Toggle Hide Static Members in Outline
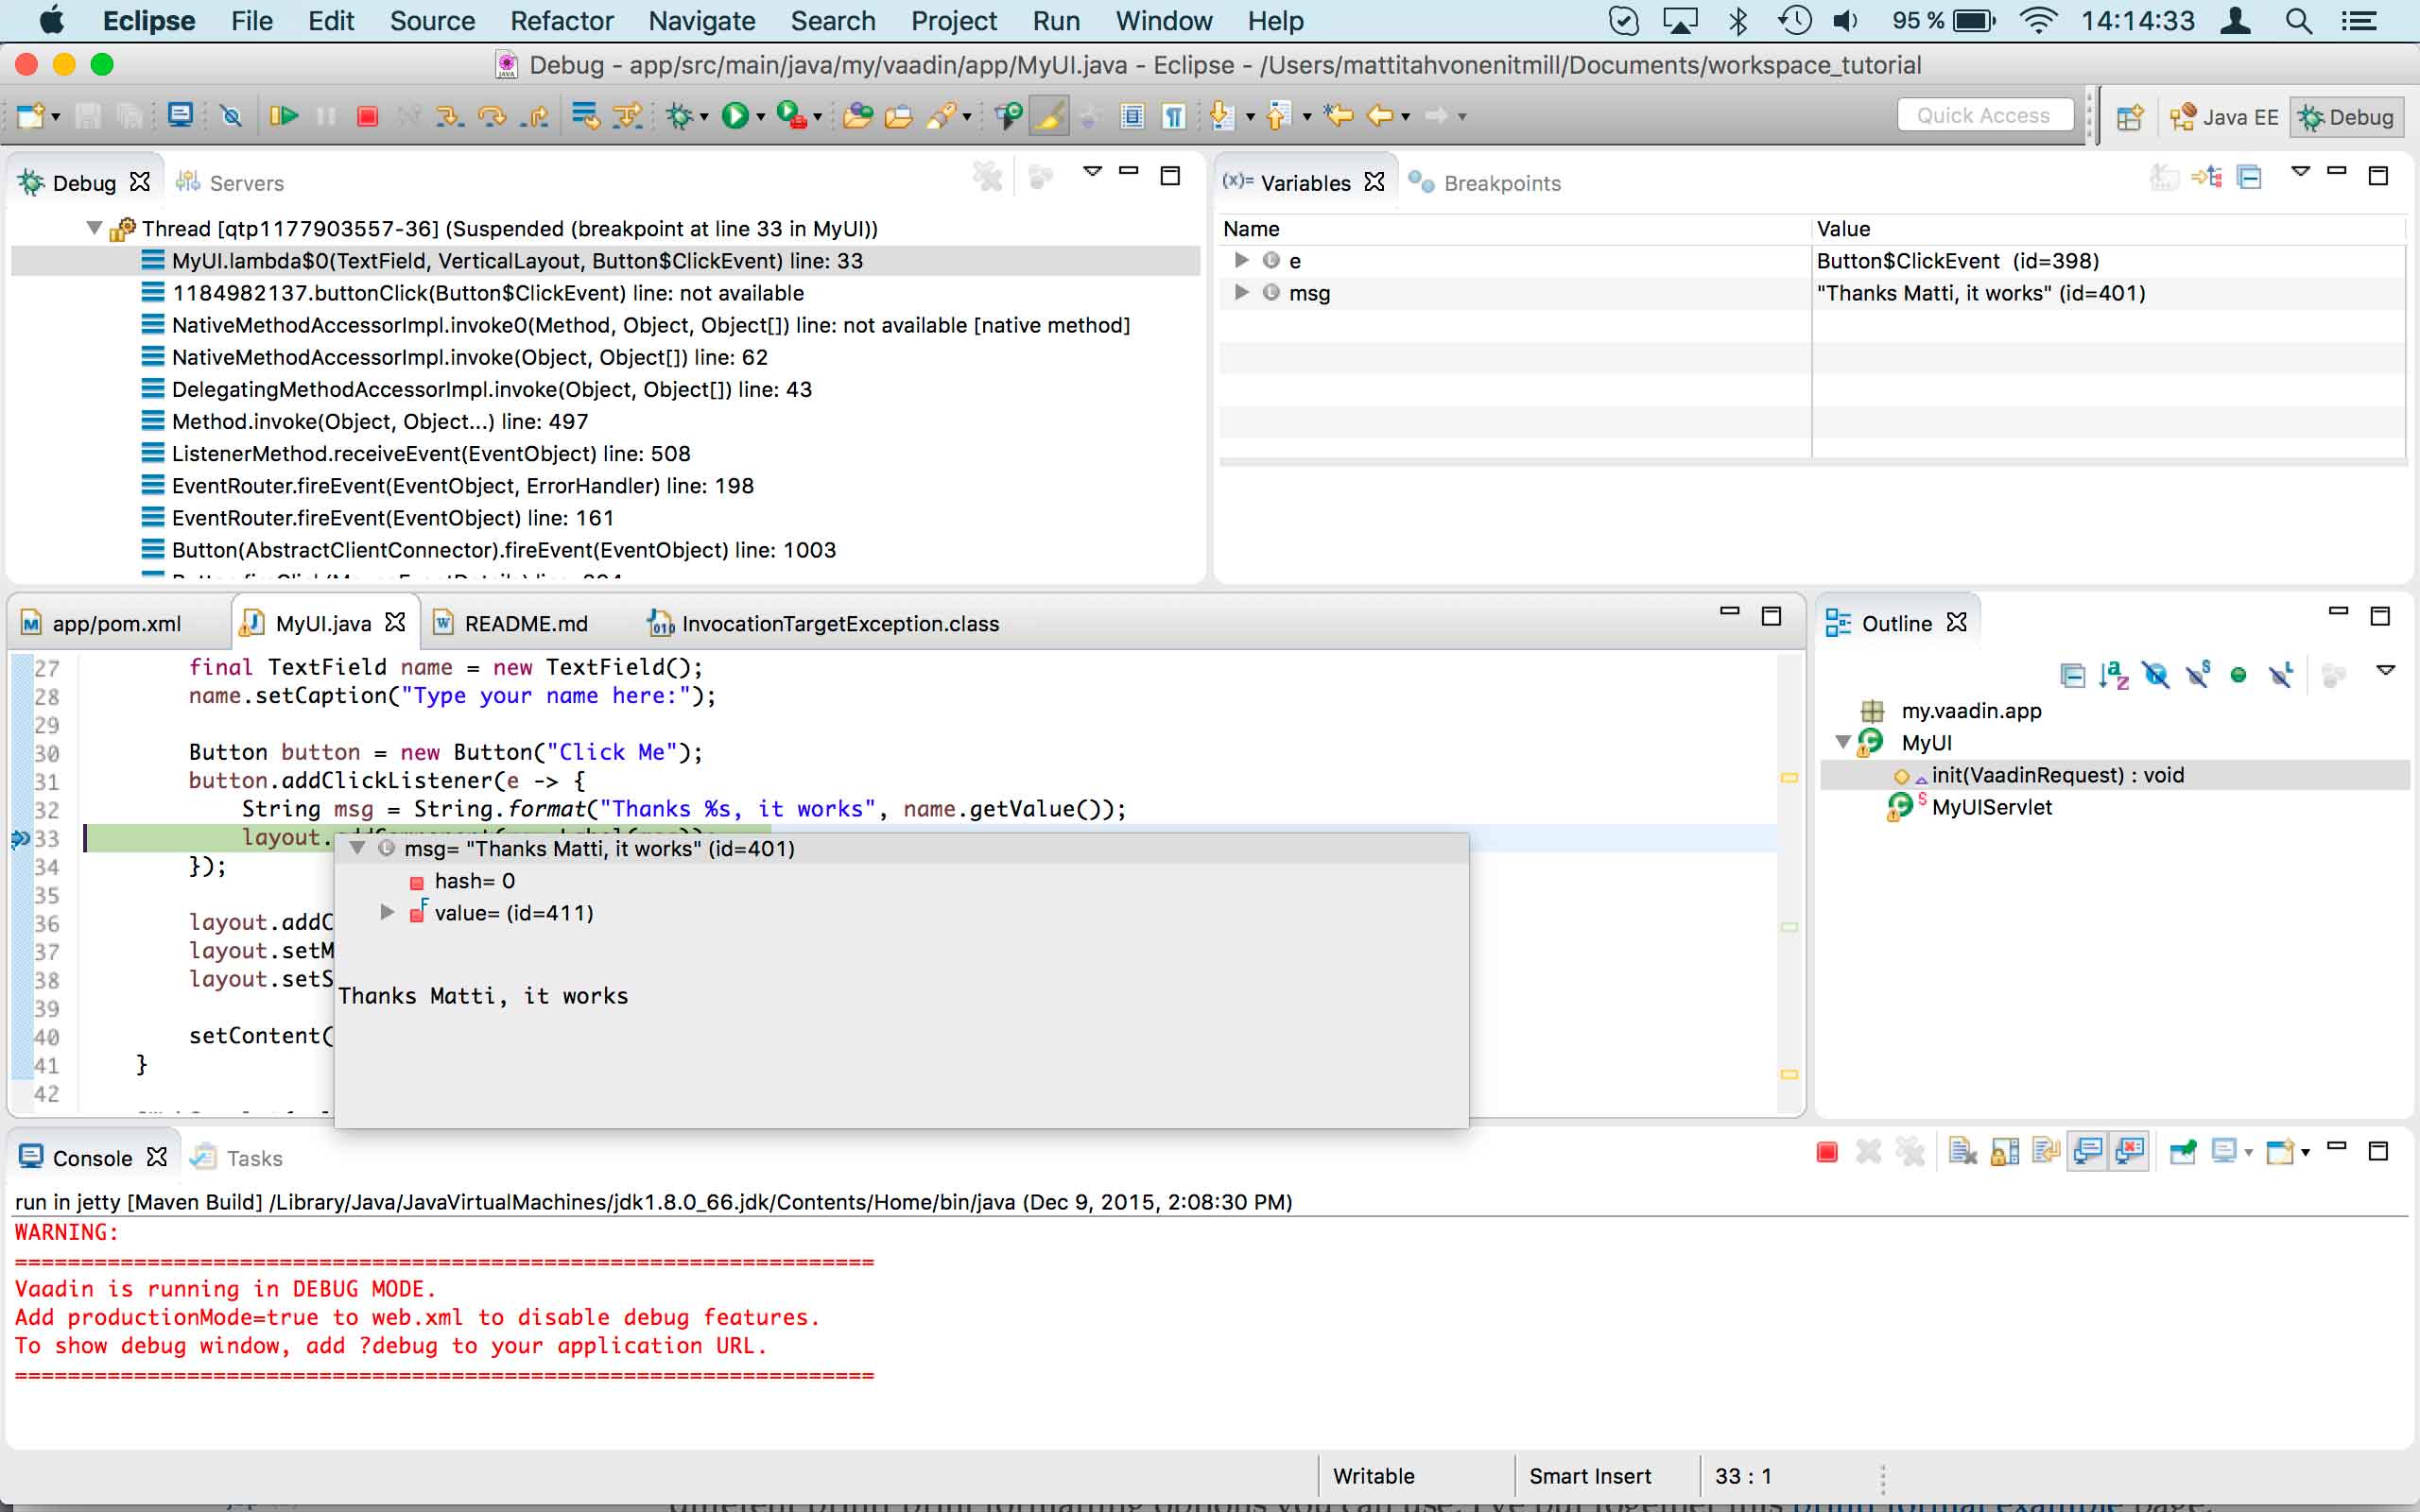Viewport: 2420px width, 1512px height. tap(2197, 676)
